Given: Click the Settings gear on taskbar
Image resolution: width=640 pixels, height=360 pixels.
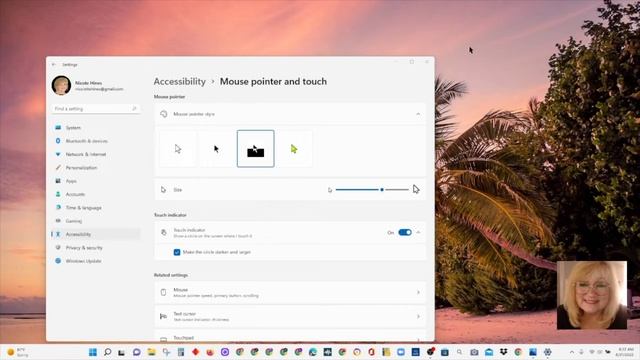Looking at the screenshot, I should 547,352.
